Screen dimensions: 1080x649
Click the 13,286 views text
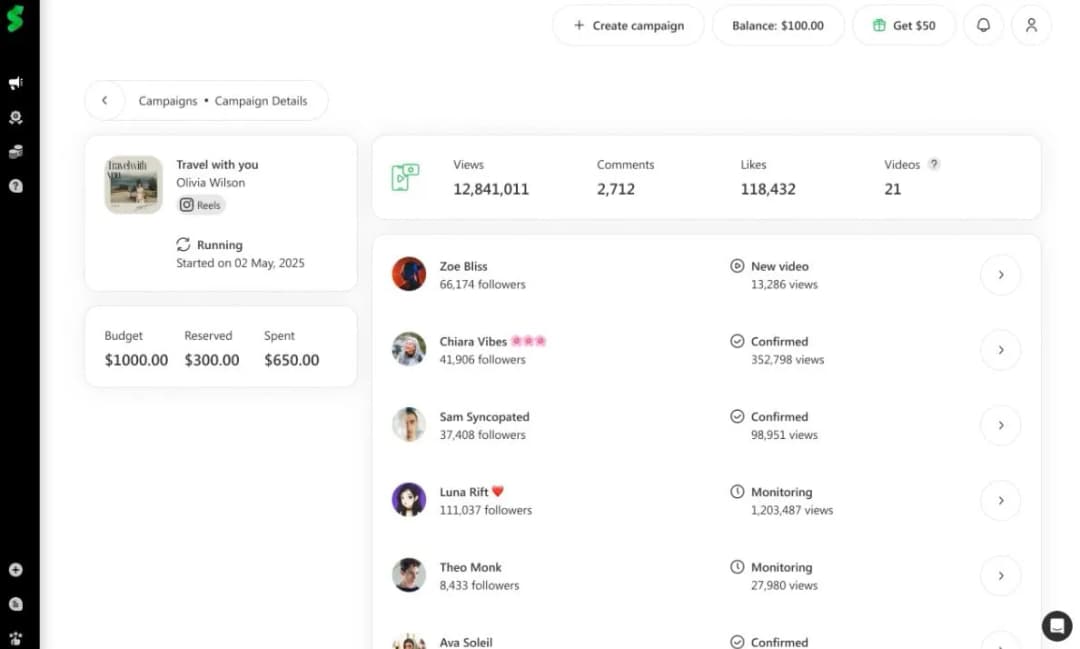(784, 284)
